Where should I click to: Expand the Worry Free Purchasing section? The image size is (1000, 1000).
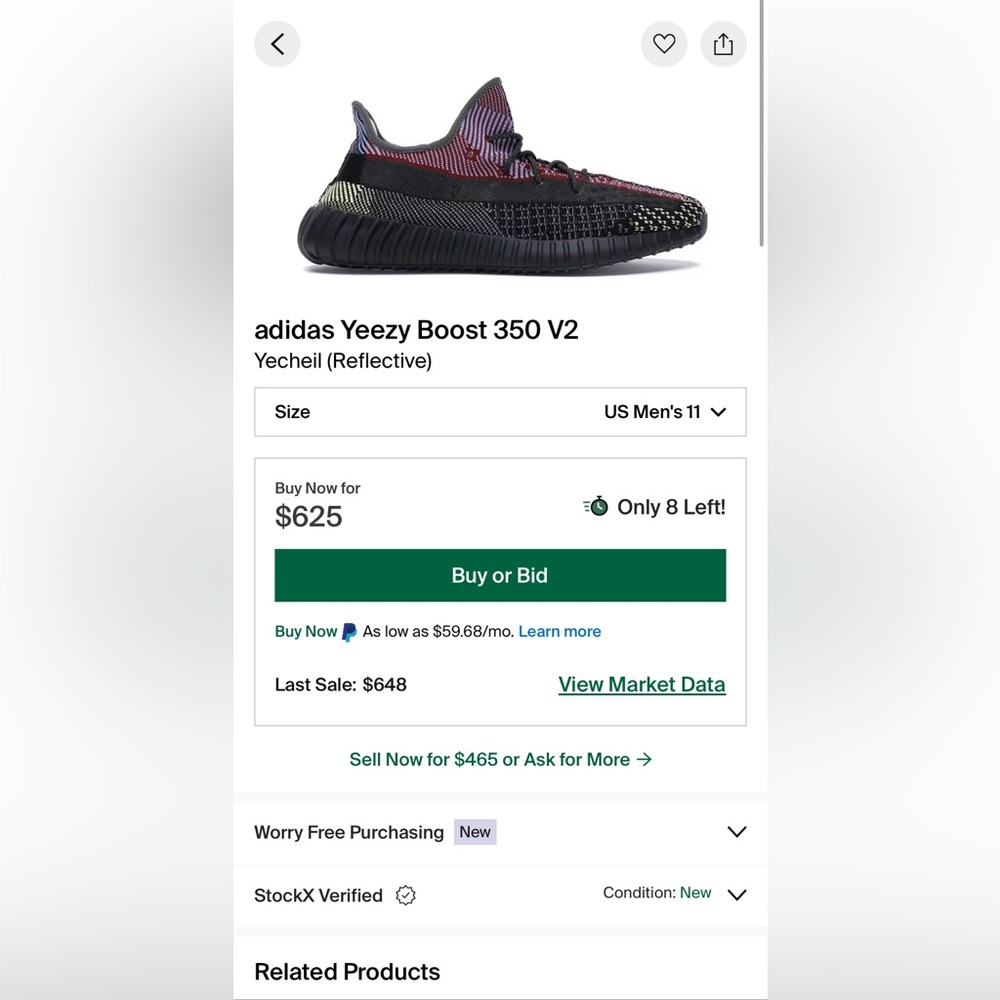point(737,832)
